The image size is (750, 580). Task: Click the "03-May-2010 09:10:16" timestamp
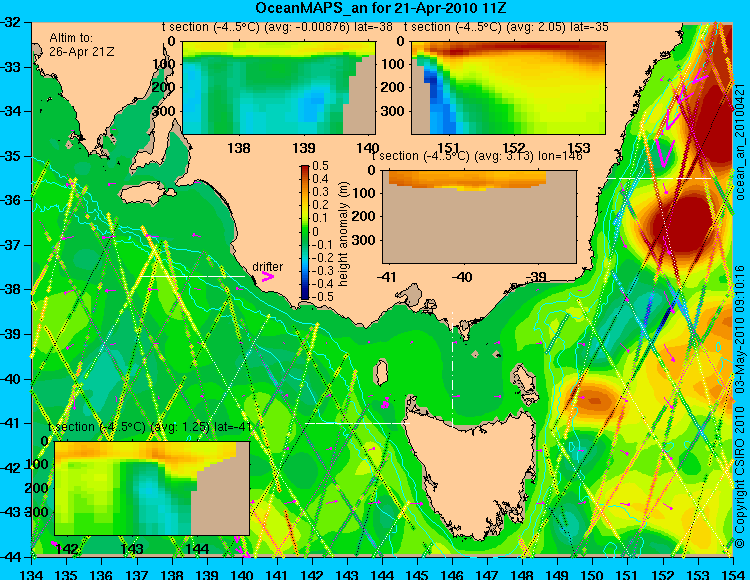[x=739, y=328]
